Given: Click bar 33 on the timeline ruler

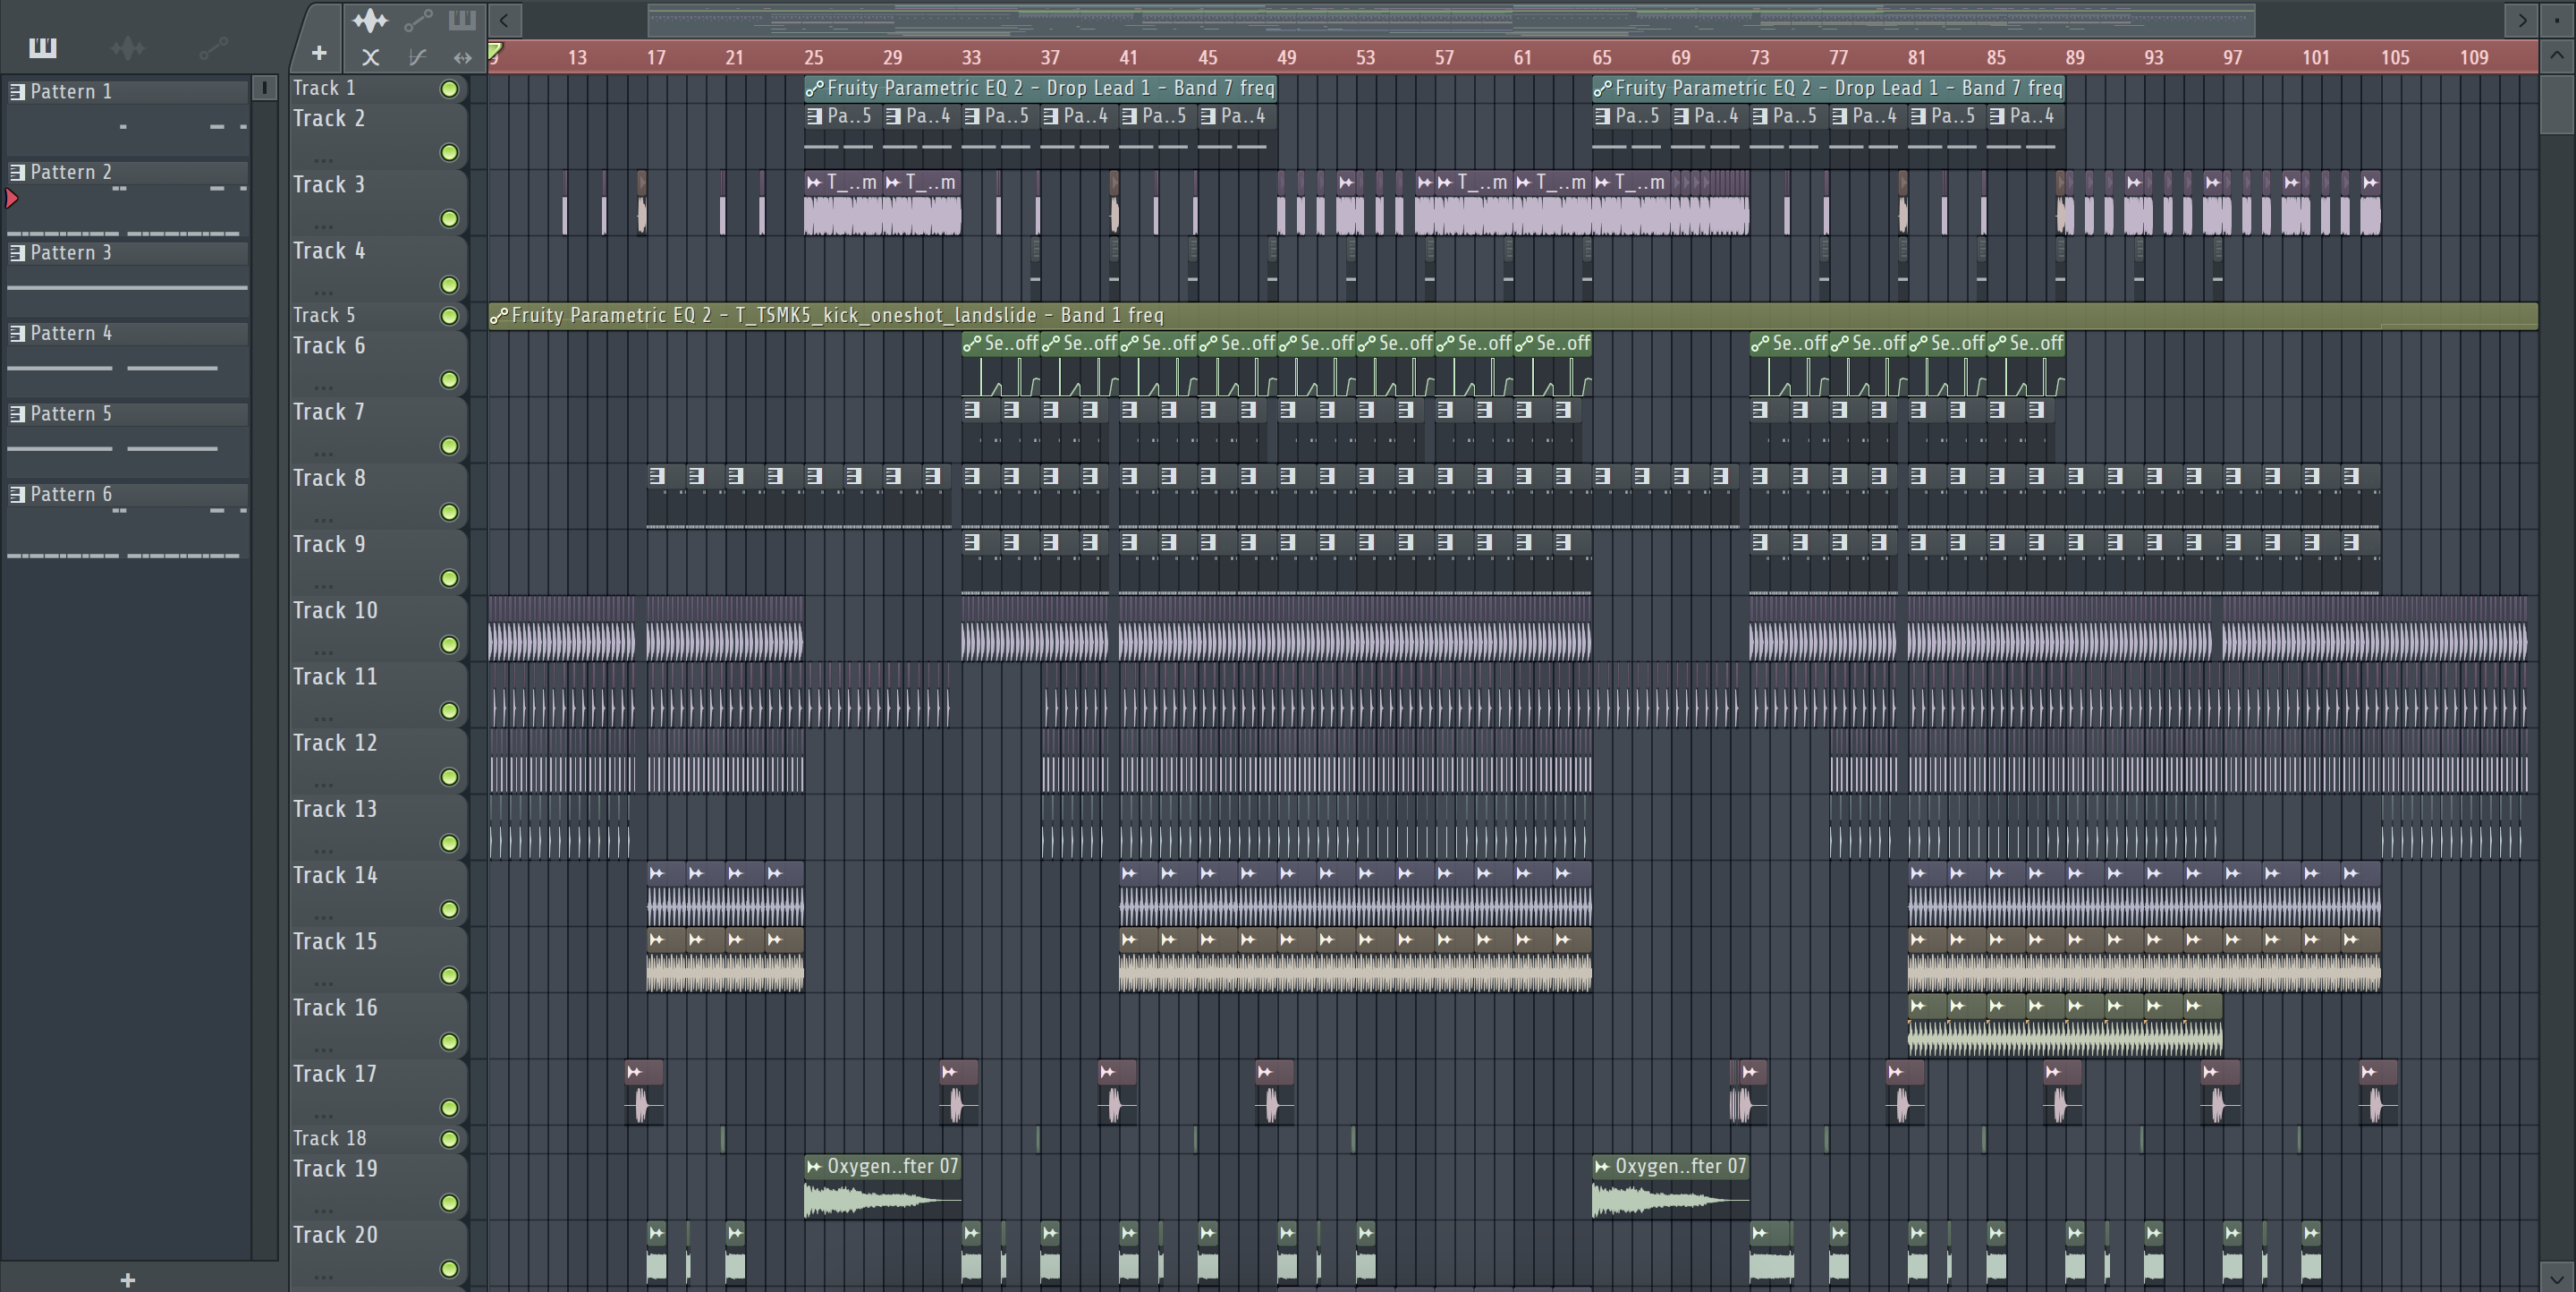Looking at the screenshot, I should coord(971,57).
